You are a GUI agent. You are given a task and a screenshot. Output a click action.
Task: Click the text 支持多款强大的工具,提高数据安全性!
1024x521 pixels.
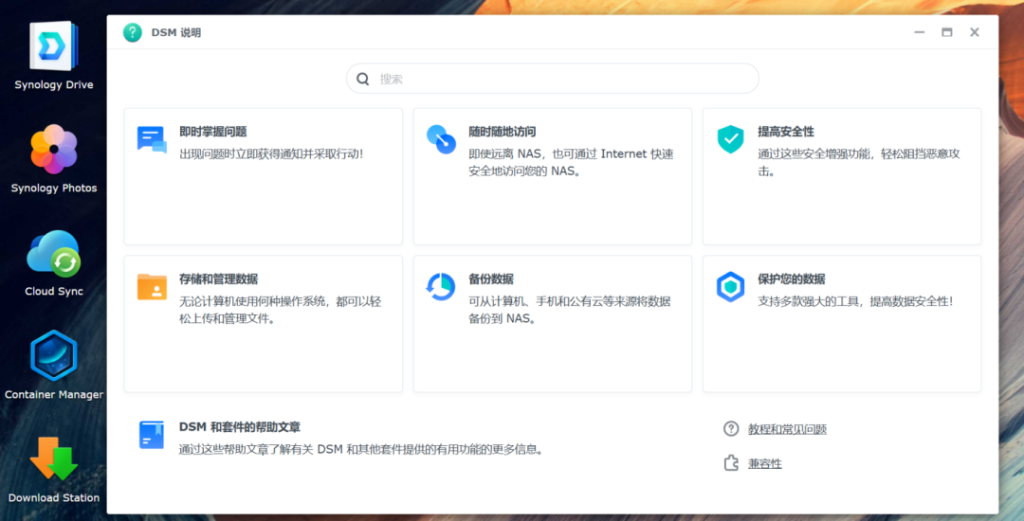pyautogui.click(x=855, y=302)
